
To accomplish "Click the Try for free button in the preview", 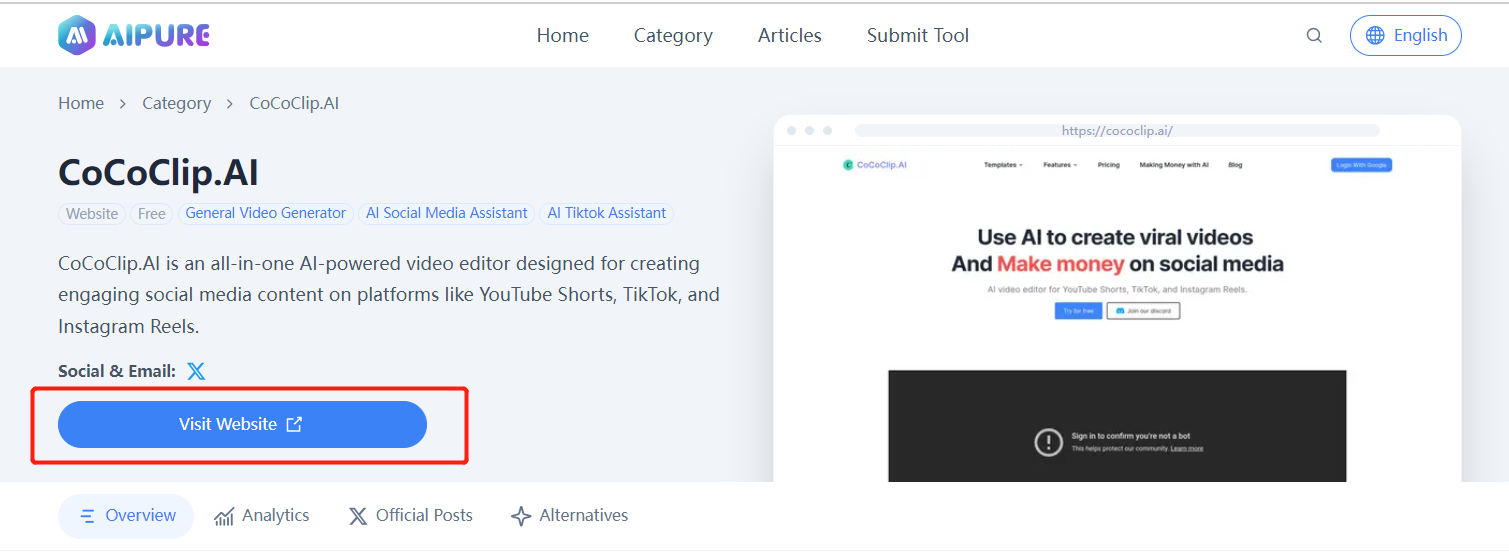I will coord(1078,311).
